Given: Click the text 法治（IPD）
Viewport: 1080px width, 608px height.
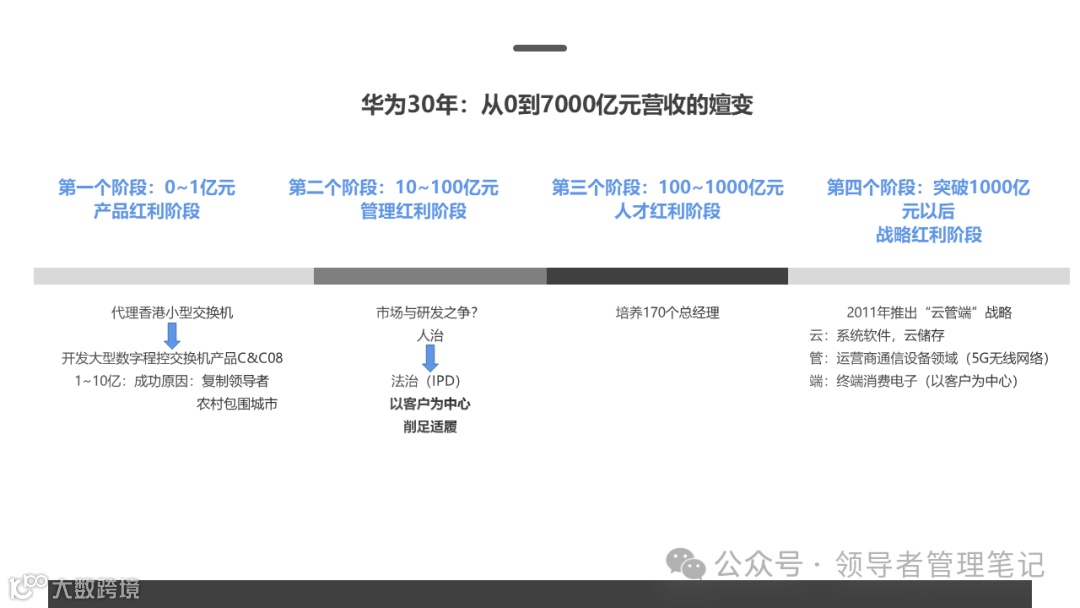Looking at the screenshot, I should pos(426,381).
